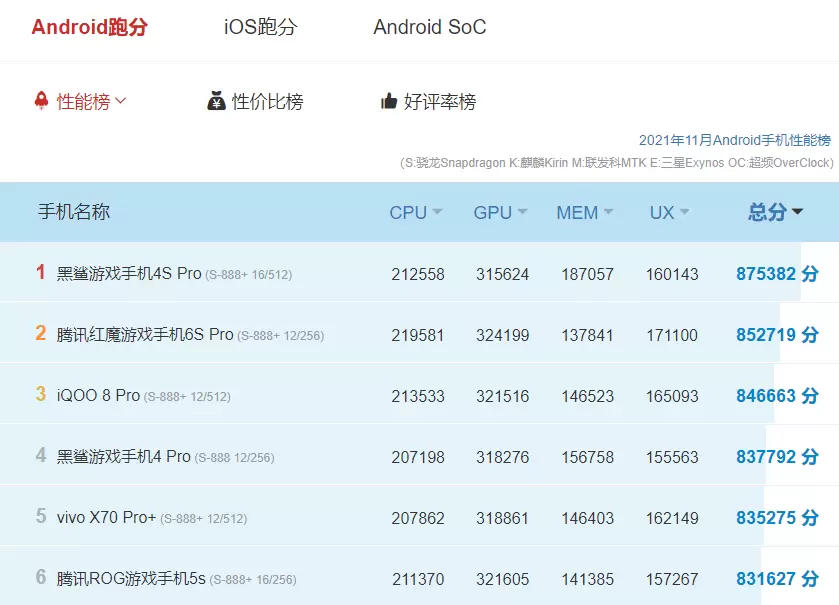This screenshot has height=605, width=839.
Task: Click the thumbs-up icon for 好评率榜
Action: 389,101
